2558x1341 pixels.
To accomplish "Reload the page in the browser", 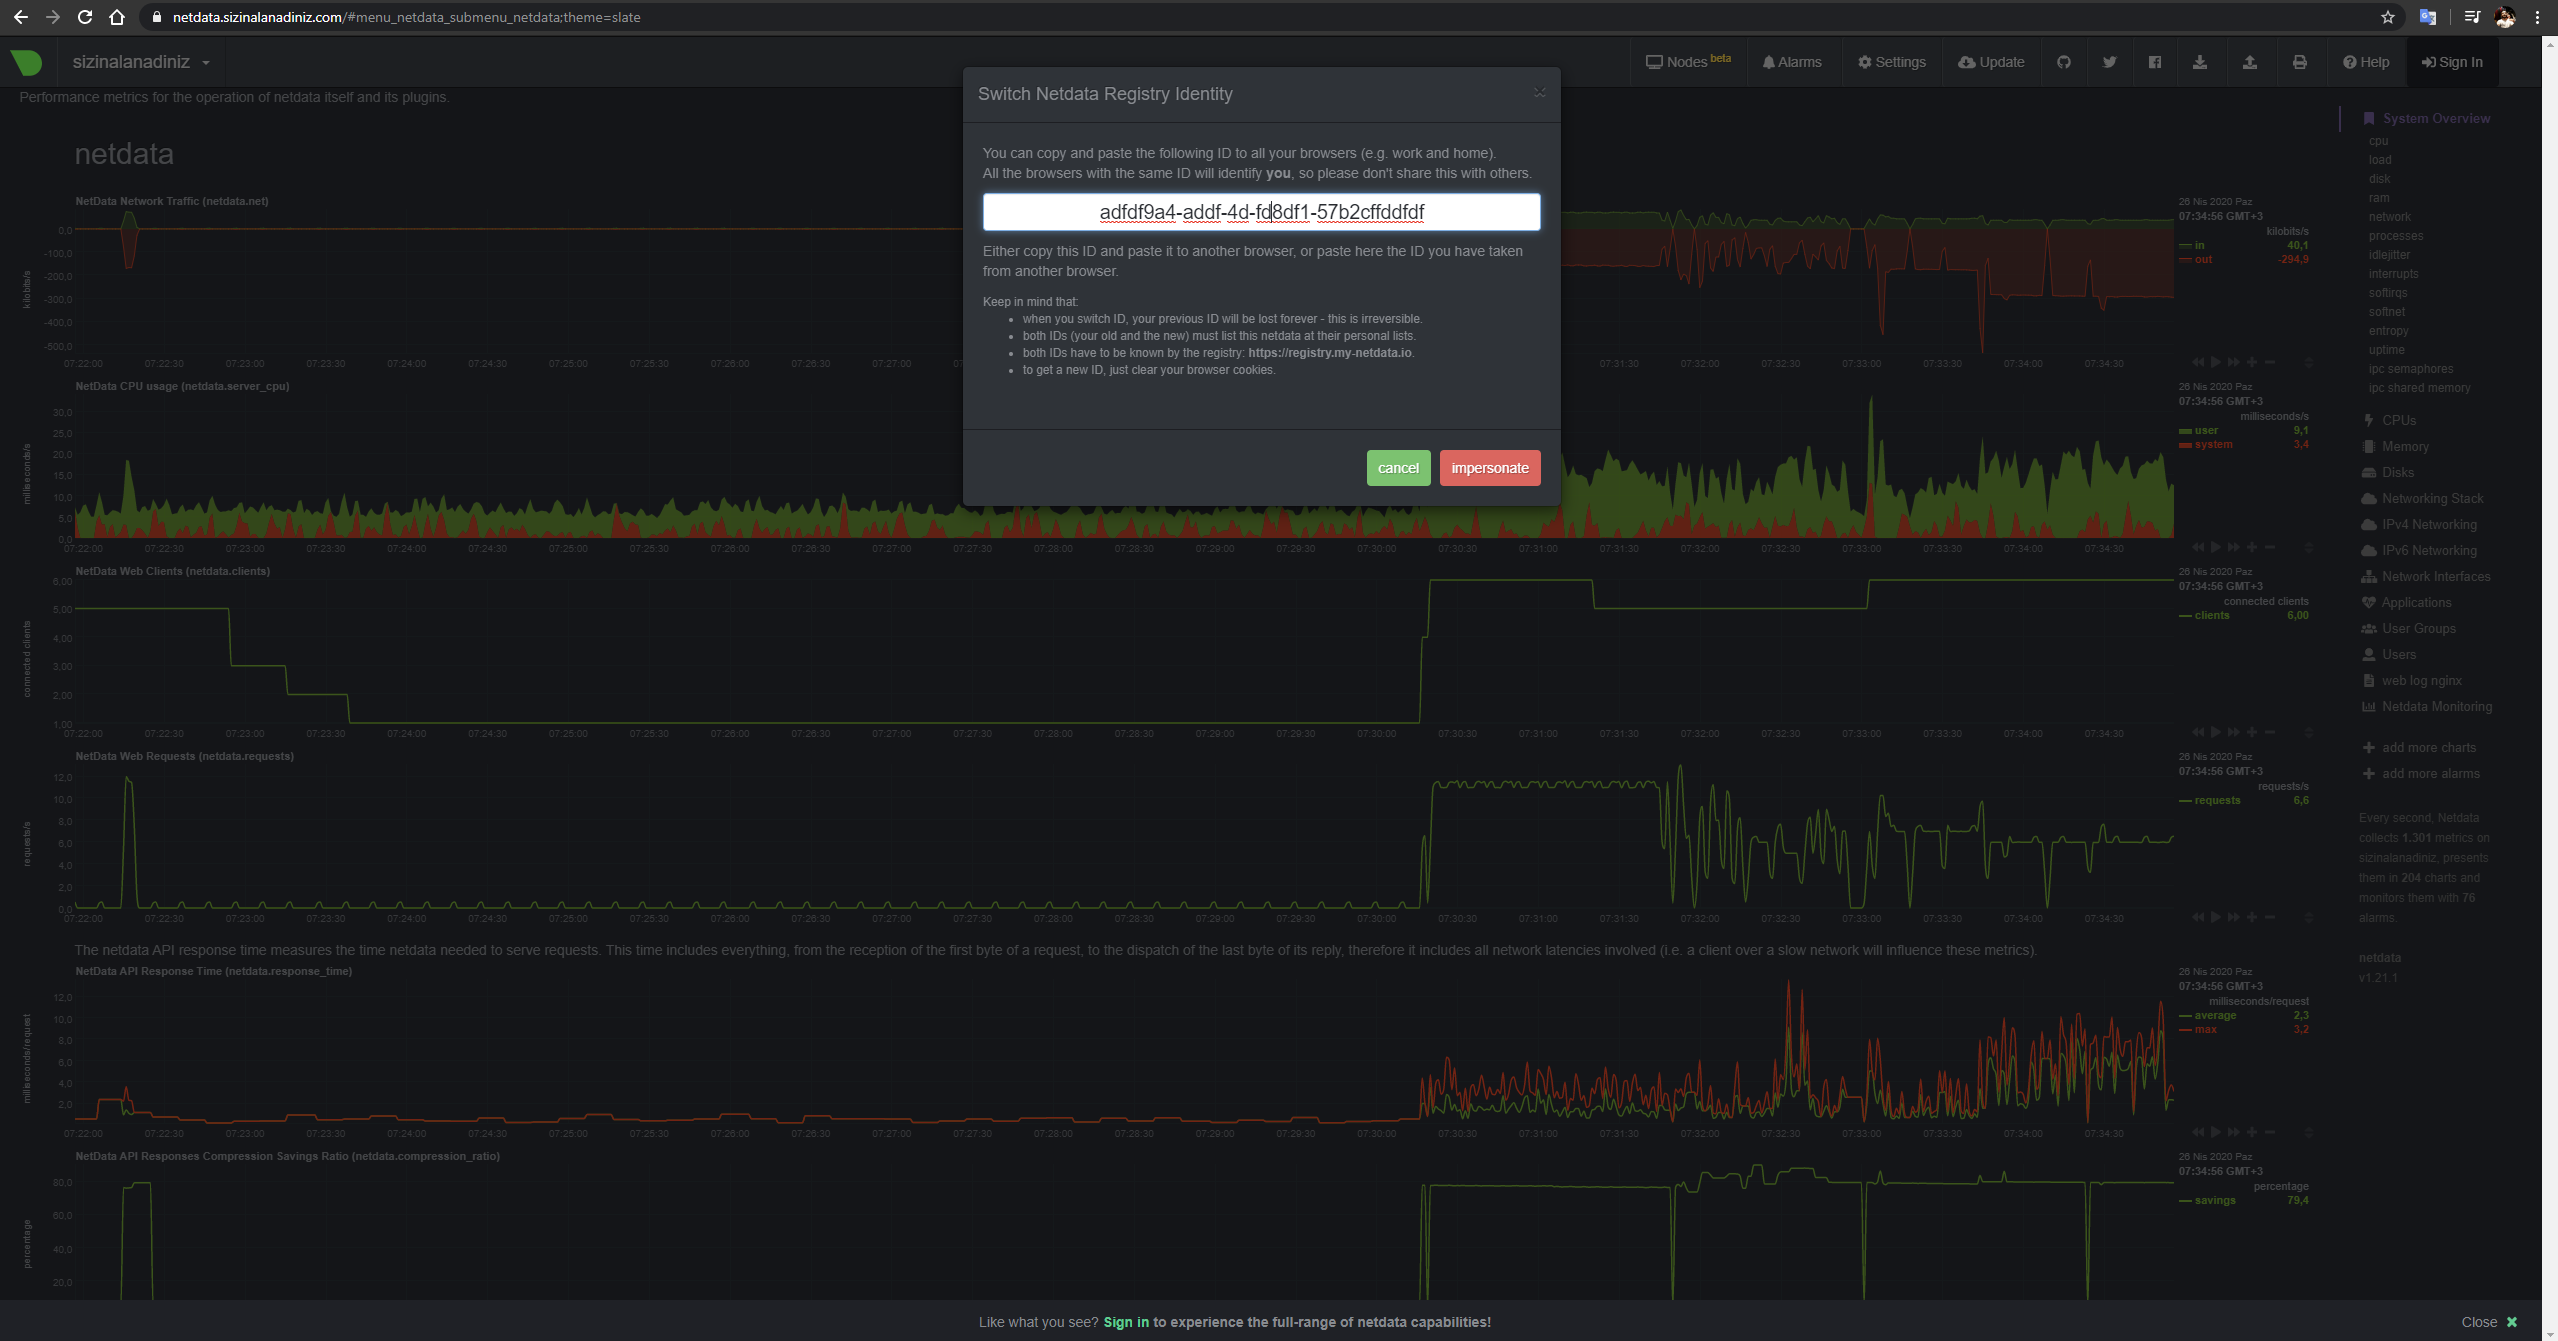I will [x=85, y=17].
